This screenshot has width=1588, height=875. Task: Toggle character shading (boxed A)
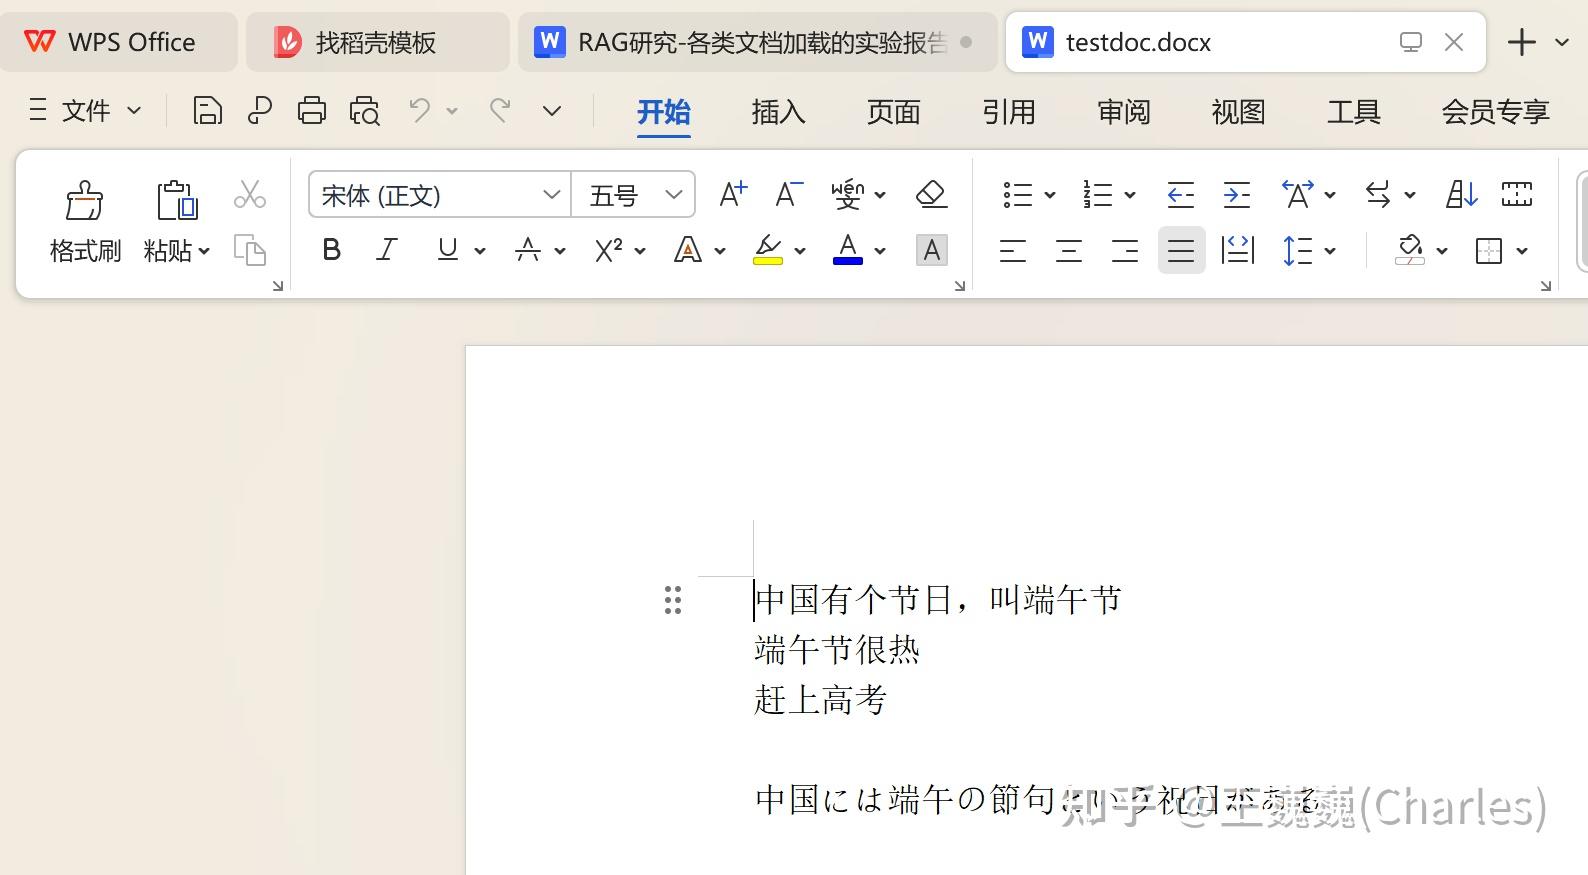click(x=932, y=250)
